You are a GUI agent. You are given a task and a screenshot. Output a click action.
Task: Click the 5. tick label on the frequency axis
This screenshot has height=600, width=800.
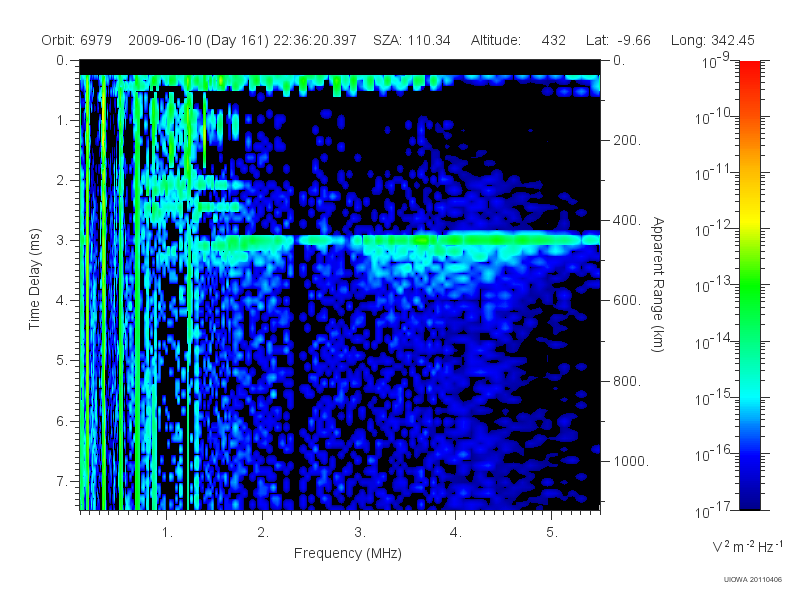(552, 533)
